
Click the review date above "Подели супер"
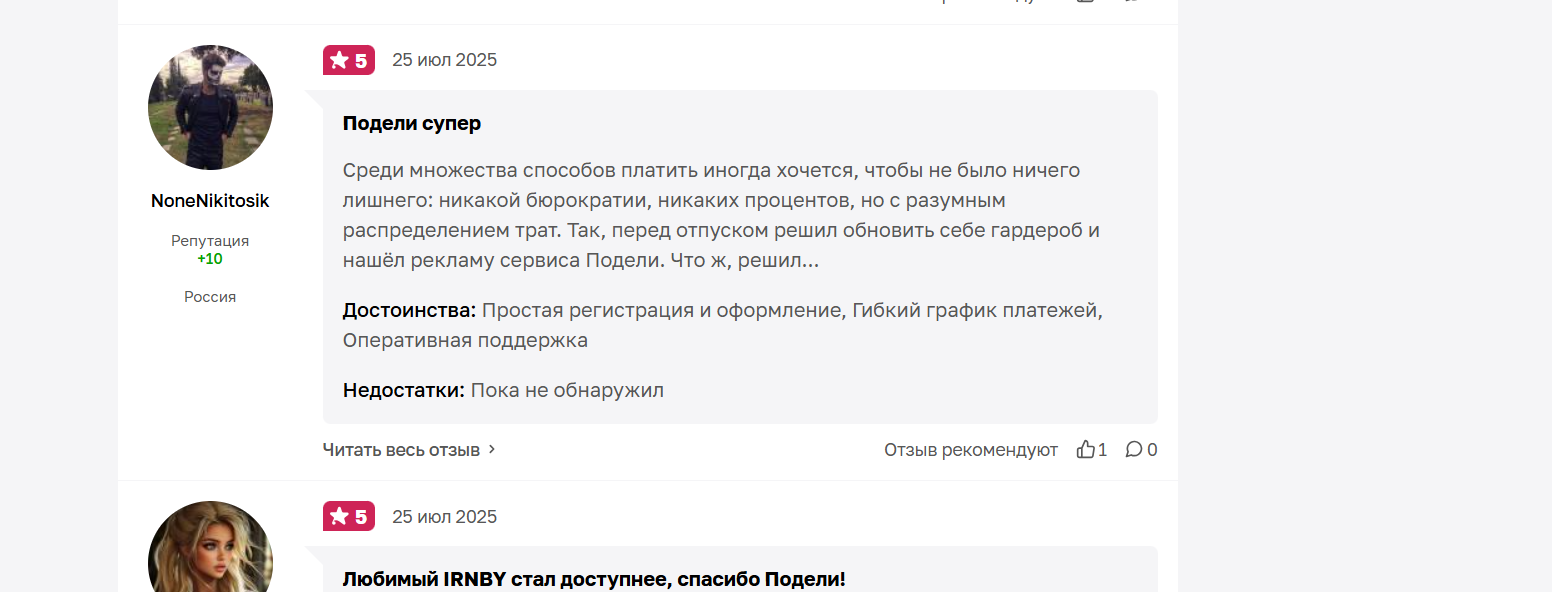[x=444, y=60]
